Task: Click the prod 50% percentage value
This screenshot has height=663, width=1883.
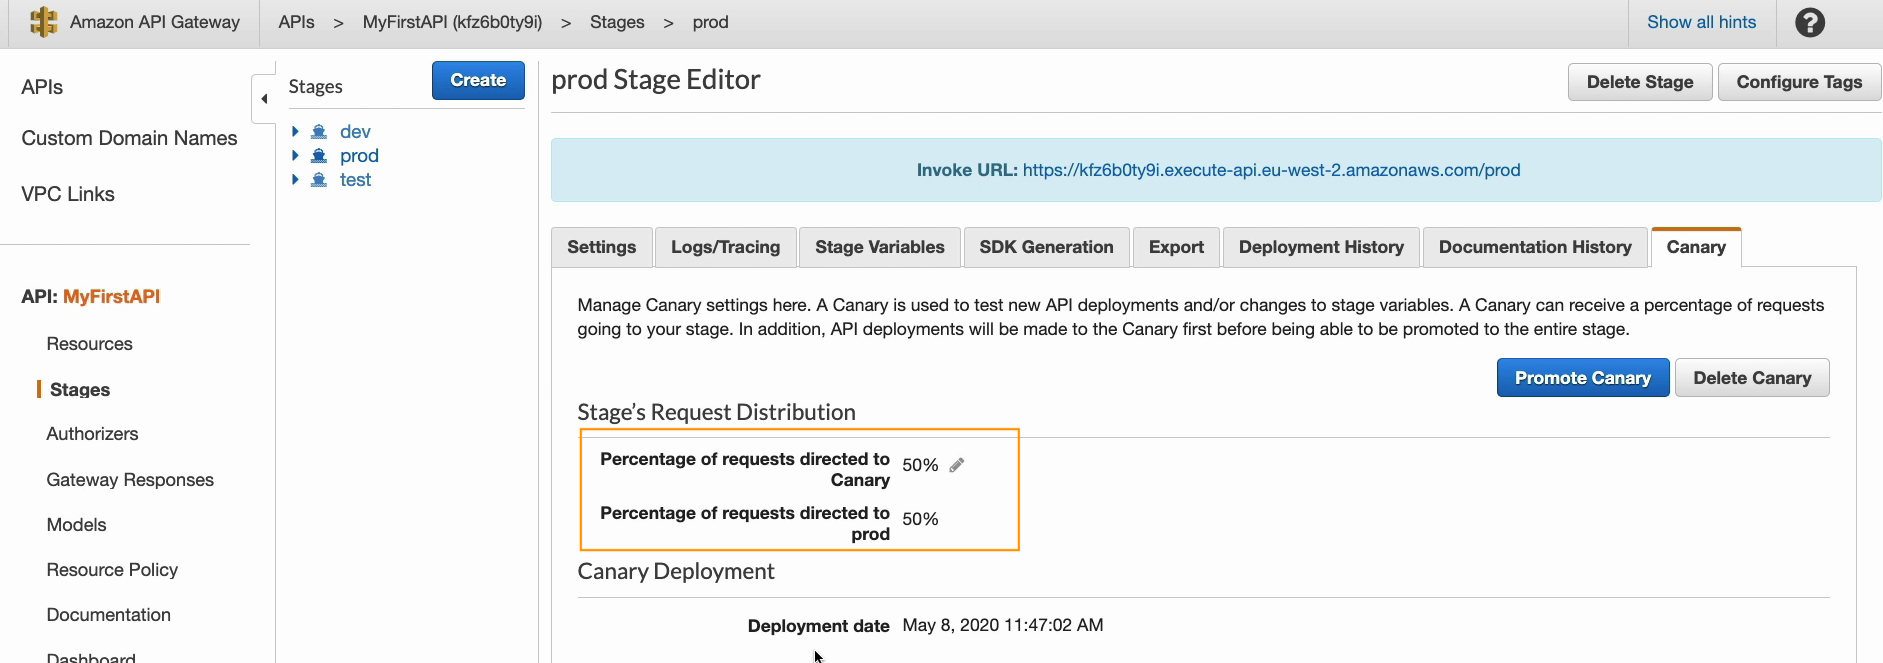Action: [x=920, y=519]
